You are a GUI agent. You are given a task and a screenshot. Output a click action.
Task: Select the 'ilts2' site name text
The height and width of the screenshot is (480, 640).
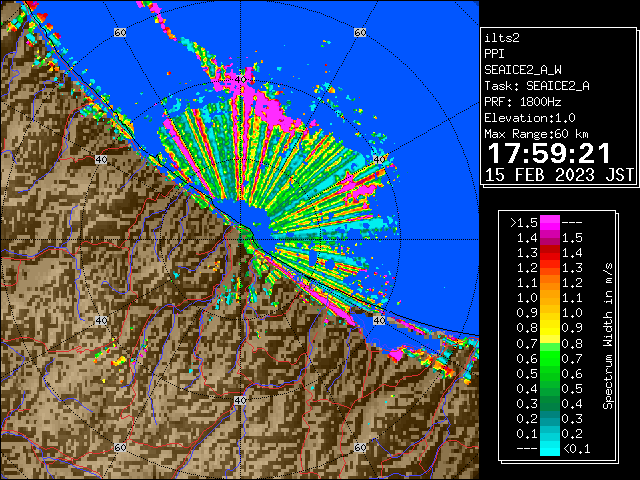(x=502, y=38)
